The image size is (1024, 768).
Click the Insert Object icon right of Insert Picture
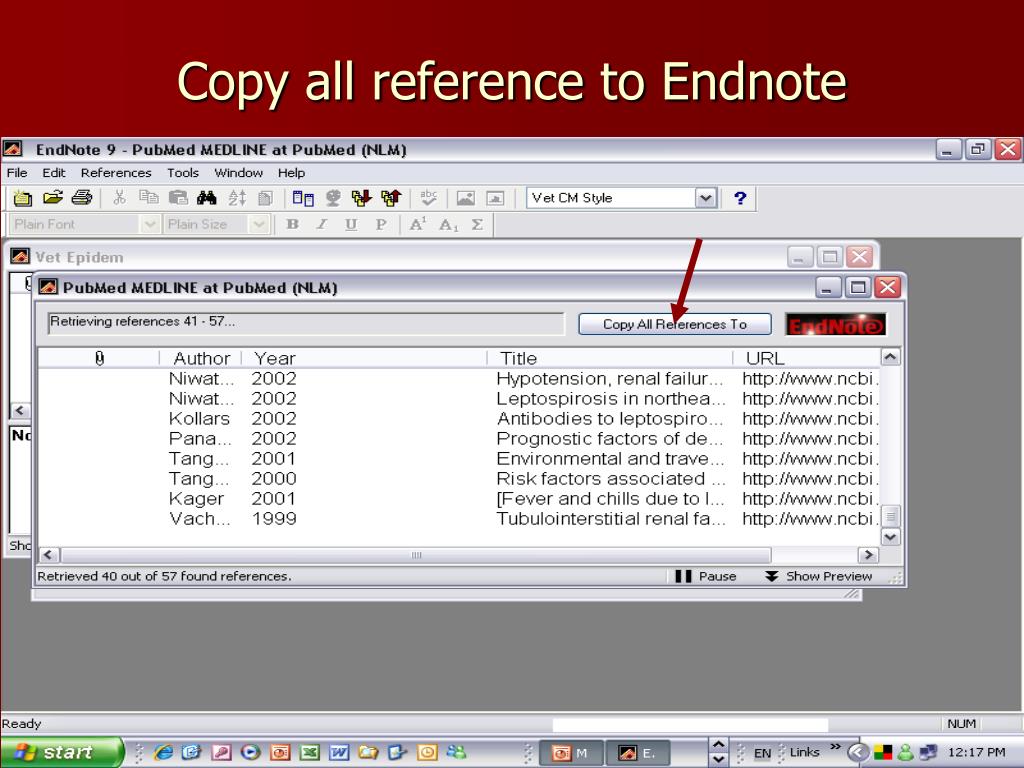coord(495,197)
